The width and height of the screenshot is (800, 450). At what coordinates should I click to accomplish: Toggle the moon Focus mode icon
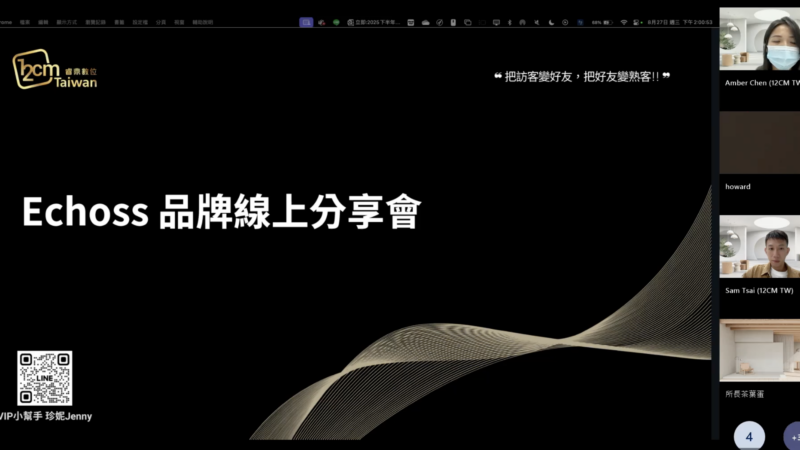click(x=551, y=22)
